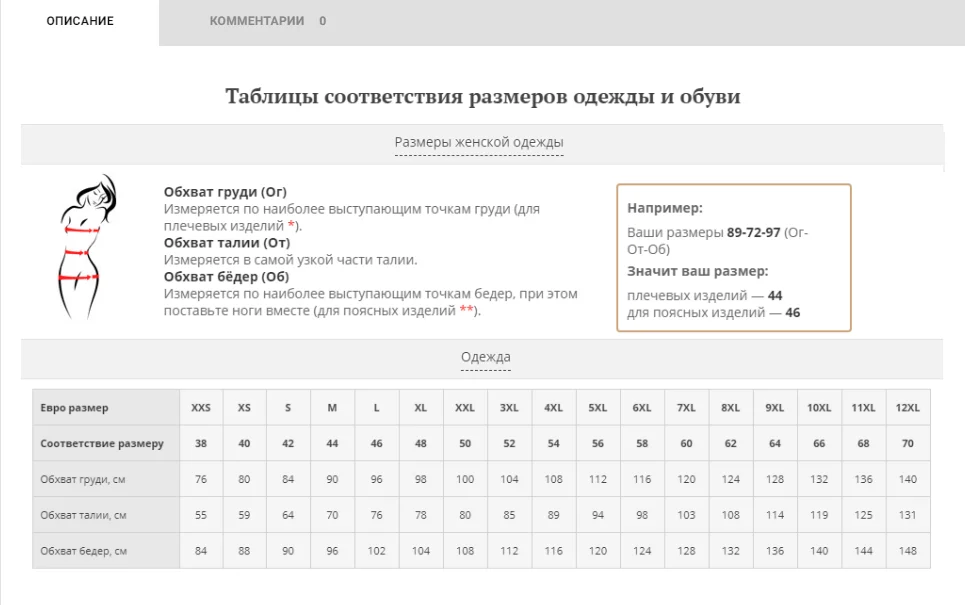Click waist value 85 under 3XL
The image size is (965, 605).
point(510,515)
